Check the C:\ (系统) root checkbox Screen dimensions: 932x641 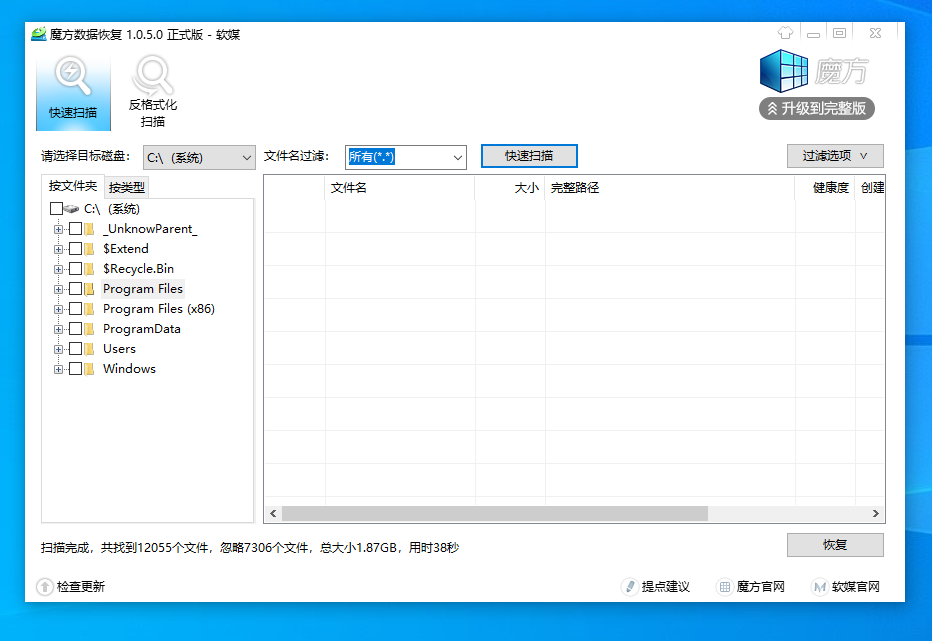coord(56,209)
